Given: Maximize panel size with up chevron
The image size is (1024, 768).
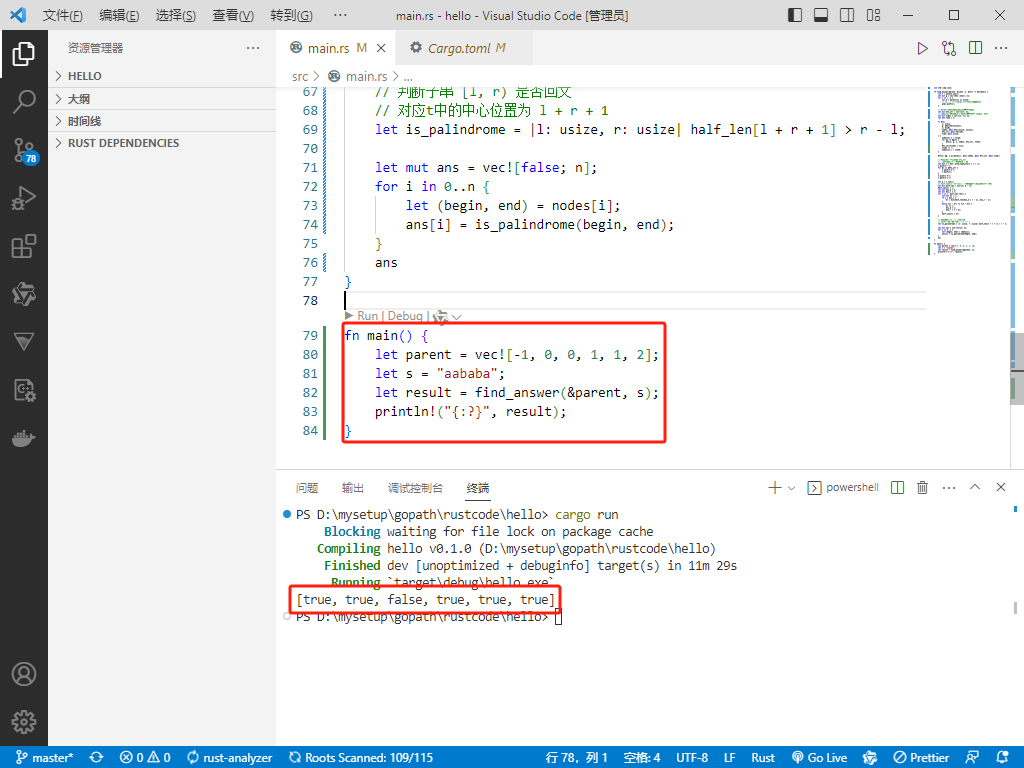Looking at the screenshot, I should [975, 487].
